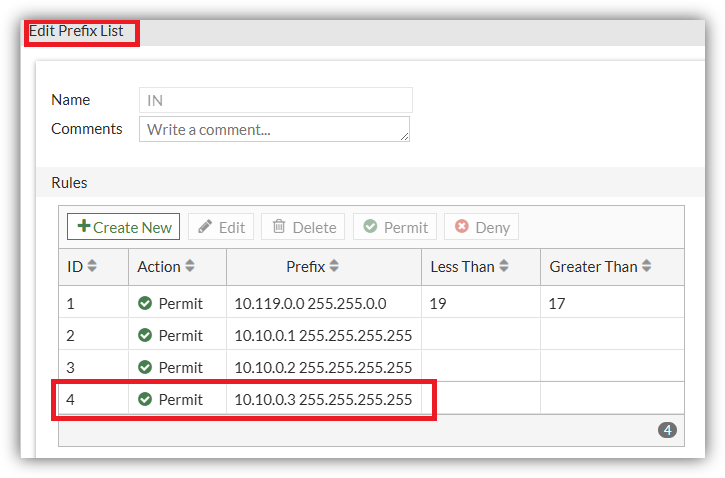Click Greater Than value 17
The image size is (725, 478).
point(557,304)
